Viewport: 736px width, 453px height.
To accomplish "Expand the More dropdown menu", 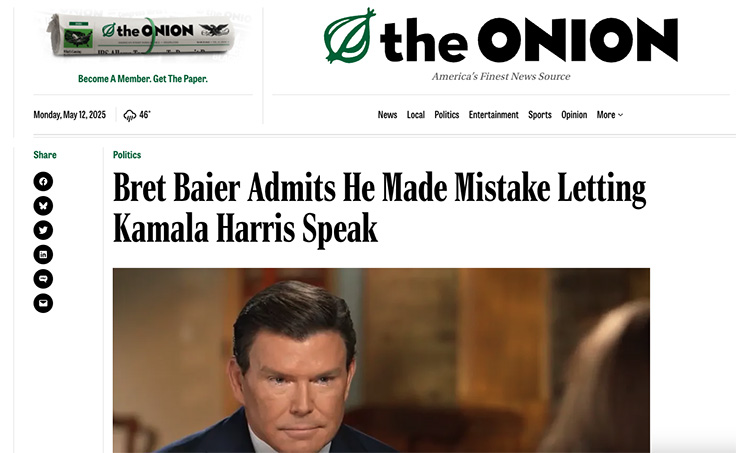I will point(609,115).
